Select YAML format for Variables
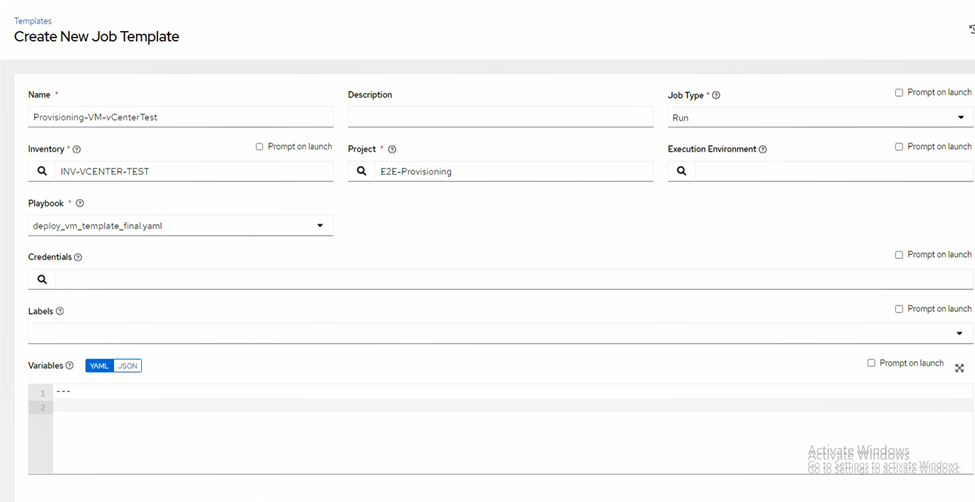Screen dimensions: 975x502 click(x=99, y=366)
